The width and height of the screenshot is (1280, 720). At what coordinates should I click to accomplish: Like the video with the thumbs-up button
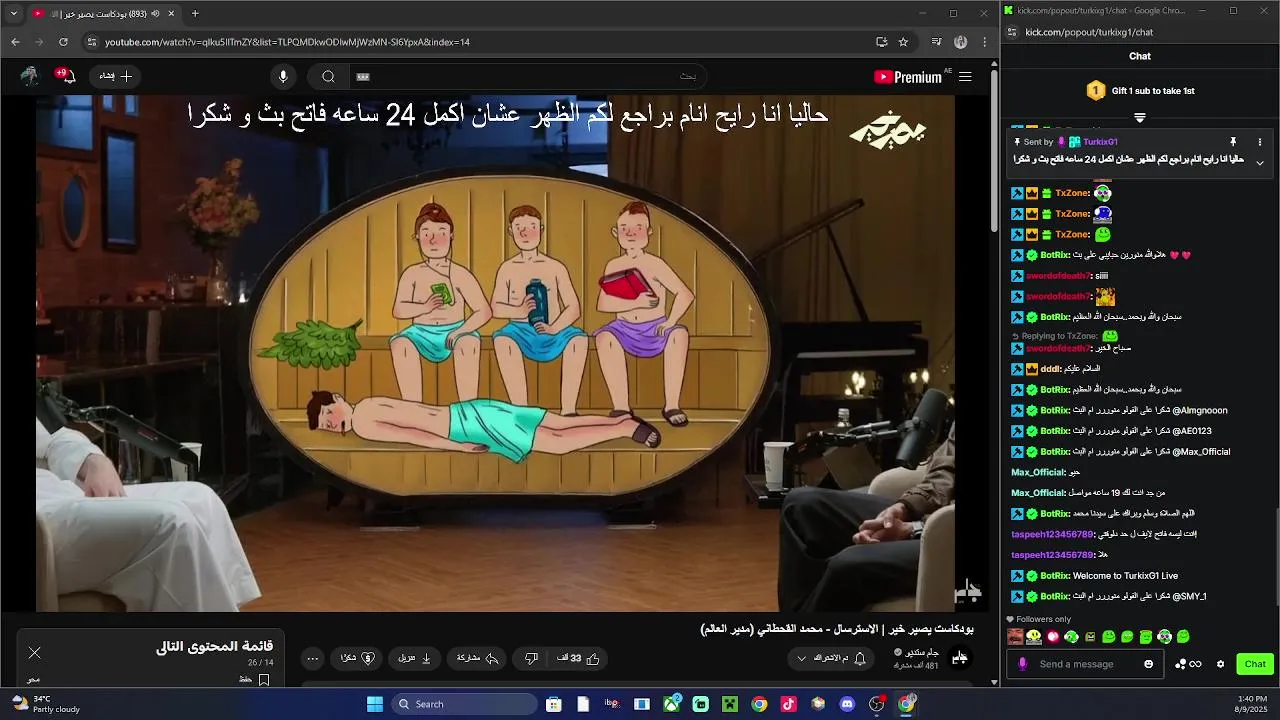(580, 658)
